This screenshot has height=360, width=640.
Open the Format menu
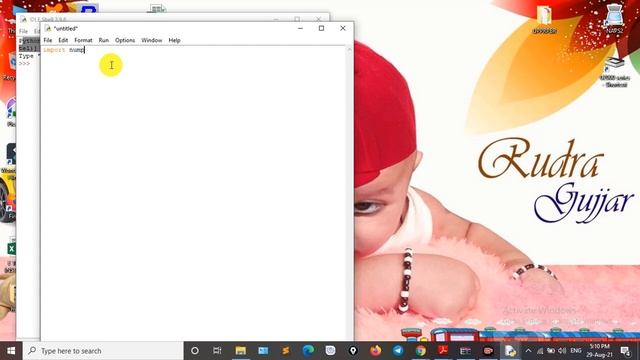(83, 40)
